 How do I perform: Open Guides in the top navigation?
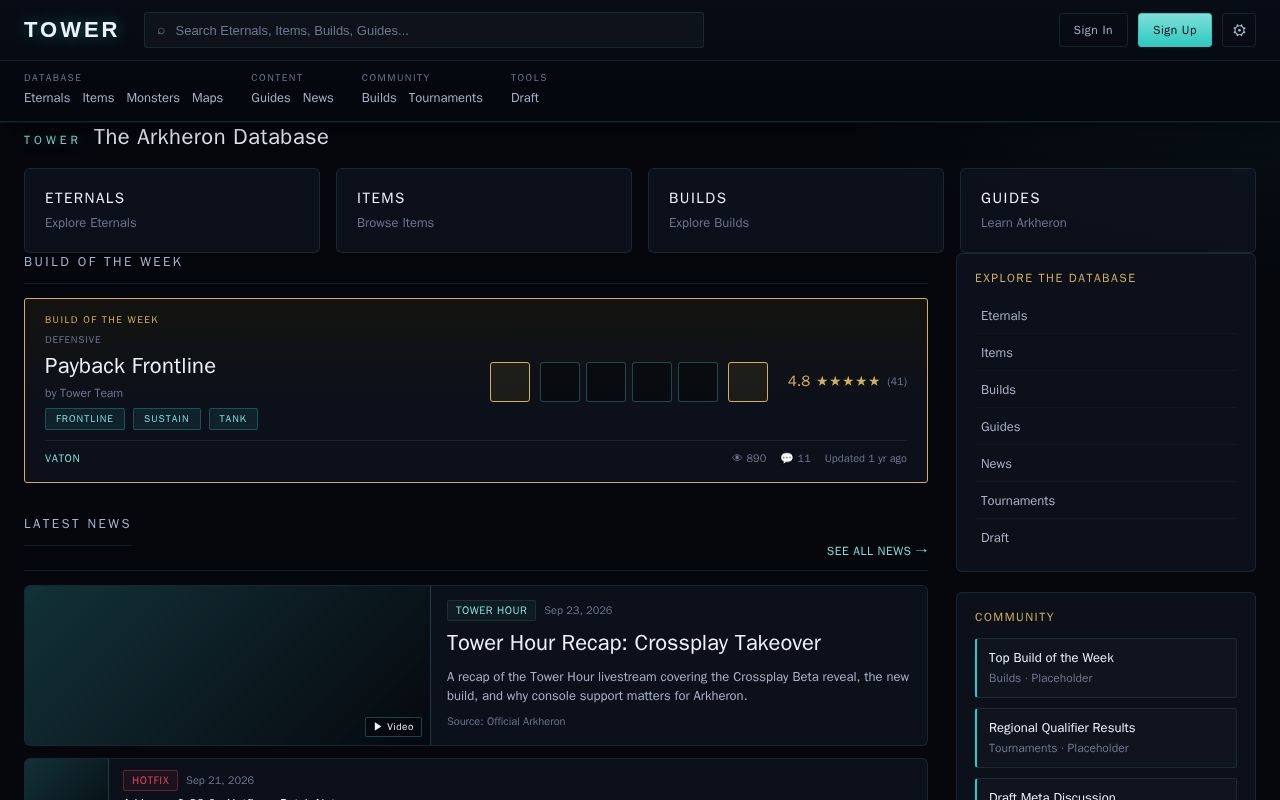click(271, 98)
